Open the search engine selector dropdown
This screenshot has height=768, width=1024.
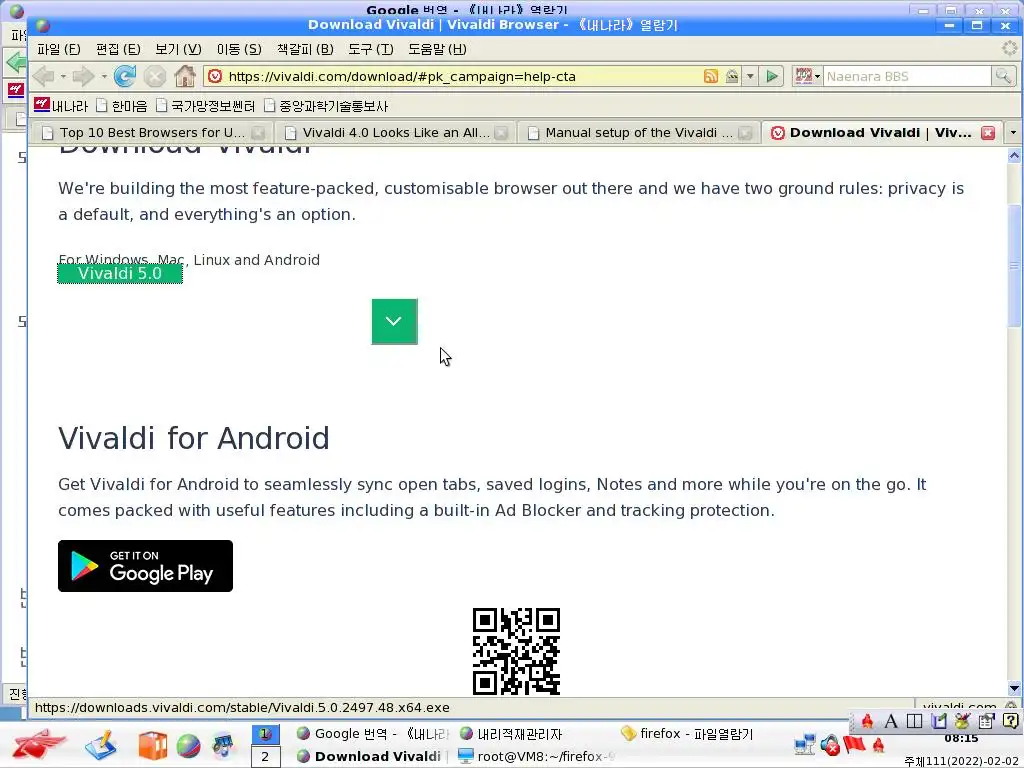(x=807, y=76)
